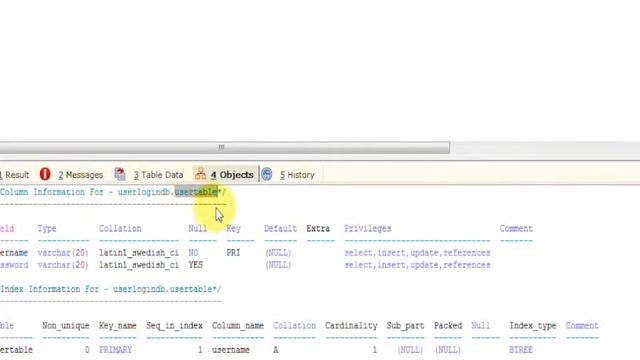
Task: Click privileges text in the username row
Action: pyautogui.click(x=417, y=253)
